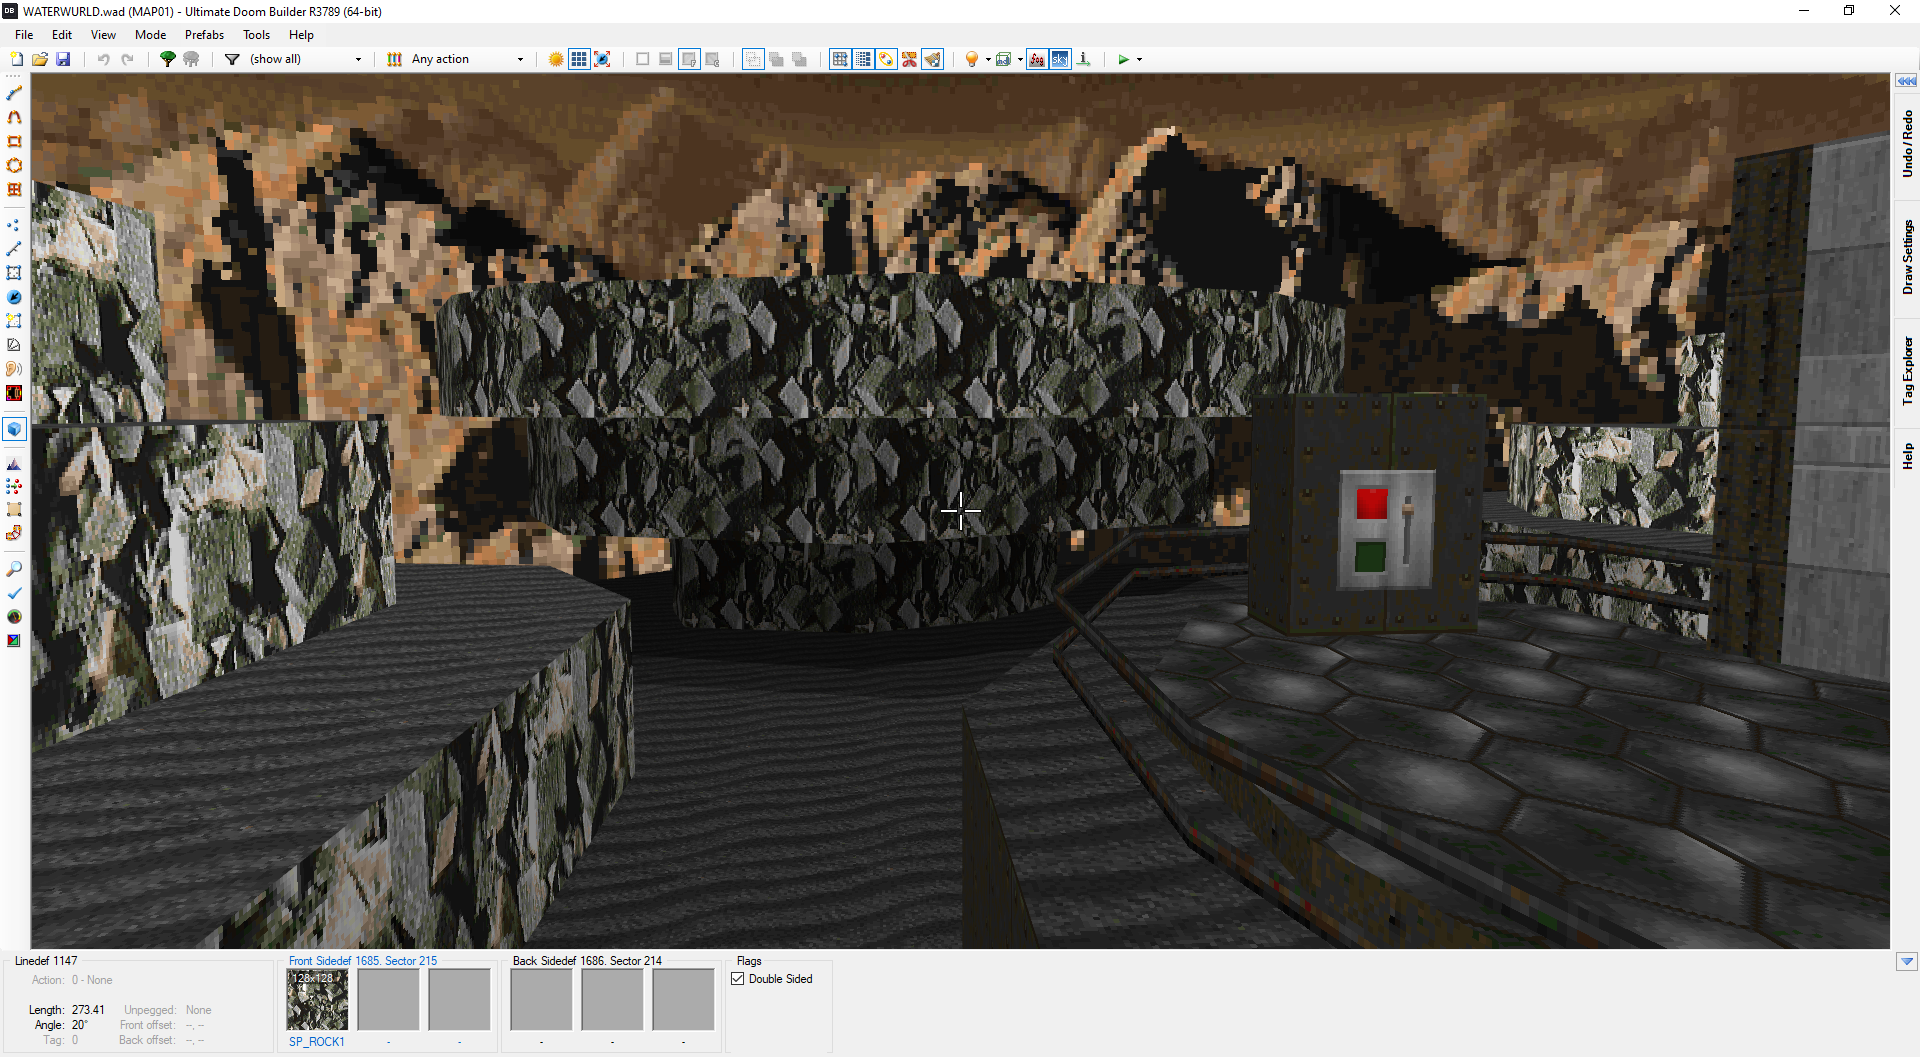Screen dimensions: 1920x1057
Task: Toggle fog rendering button
Action: (1037, 59)
